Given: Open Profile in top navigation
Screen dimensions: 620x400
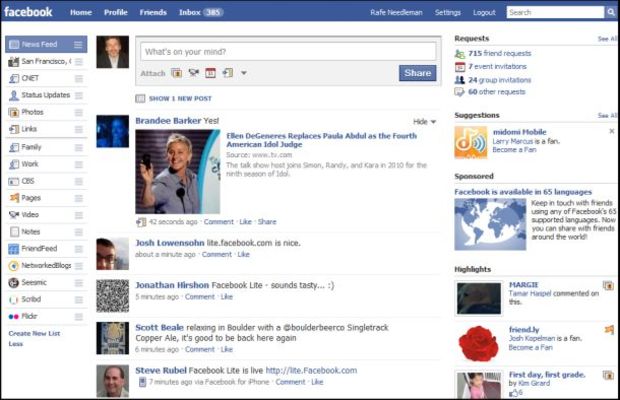Looking at the screenshot, I should [x=115, y=12].
